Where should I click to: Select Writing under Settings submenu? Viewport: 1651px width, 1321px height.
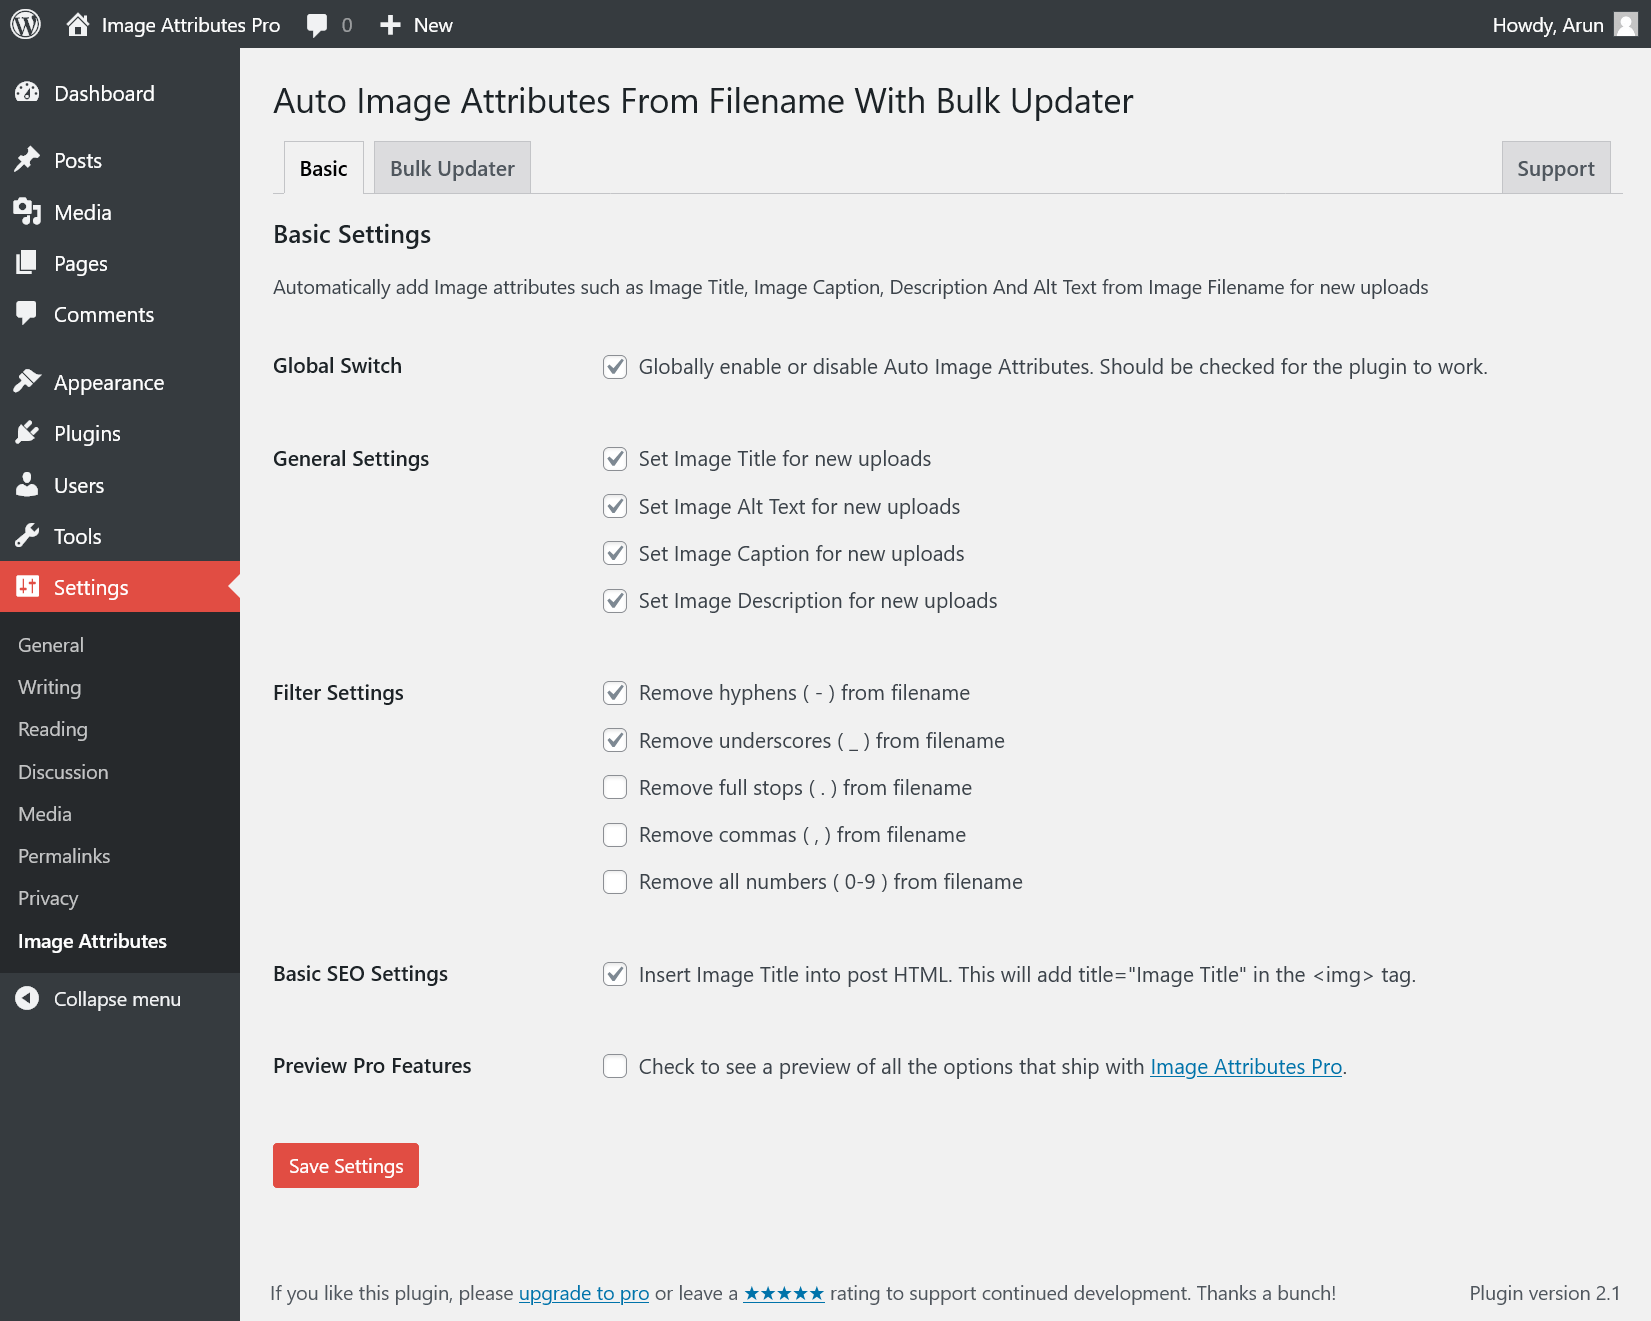[x=50, y=687]
